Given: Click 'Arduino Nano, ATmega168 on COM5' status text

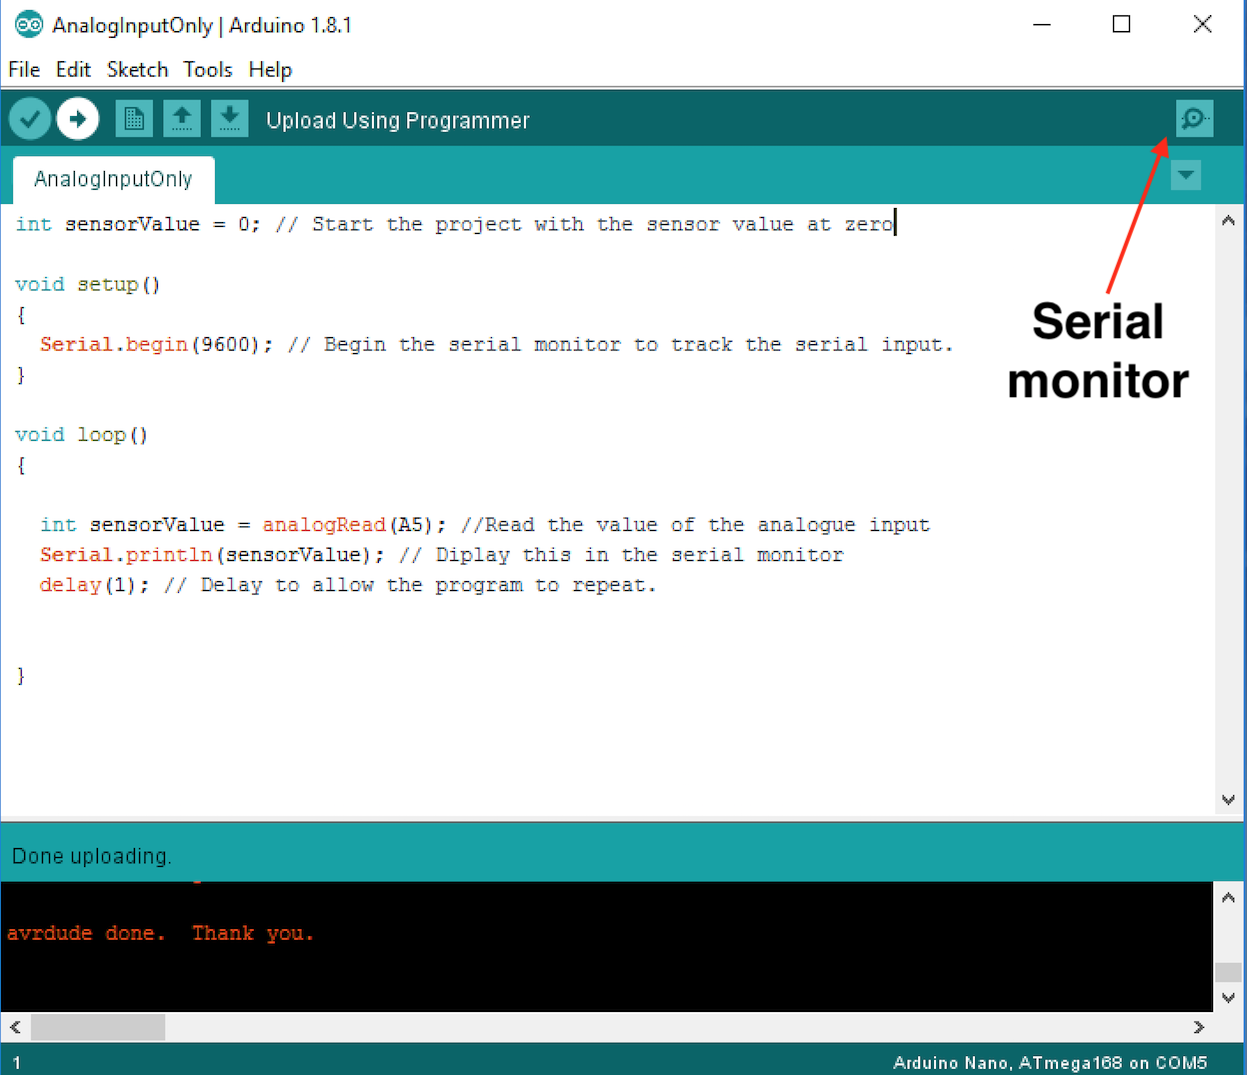Looking at the screenshot, I should (1050, 1063).
